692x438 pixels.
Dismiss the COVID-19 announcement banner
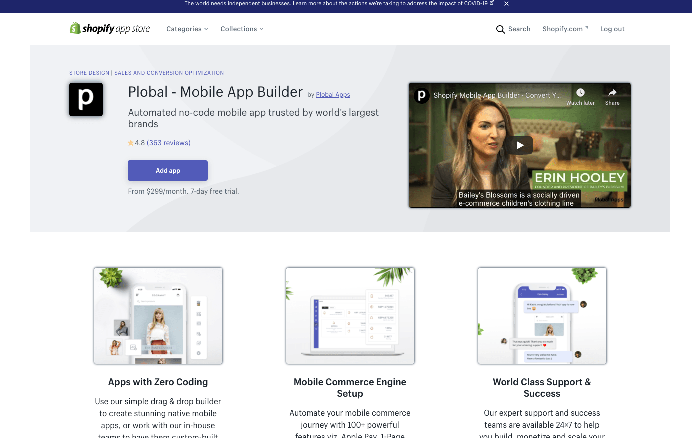[506, 4]
